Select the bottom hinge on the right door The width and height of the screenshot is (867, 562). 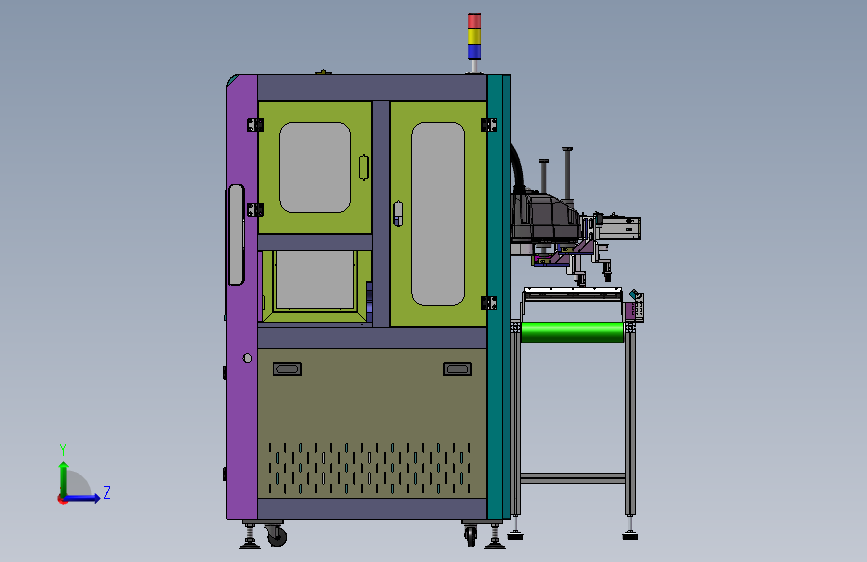(489, 303)
